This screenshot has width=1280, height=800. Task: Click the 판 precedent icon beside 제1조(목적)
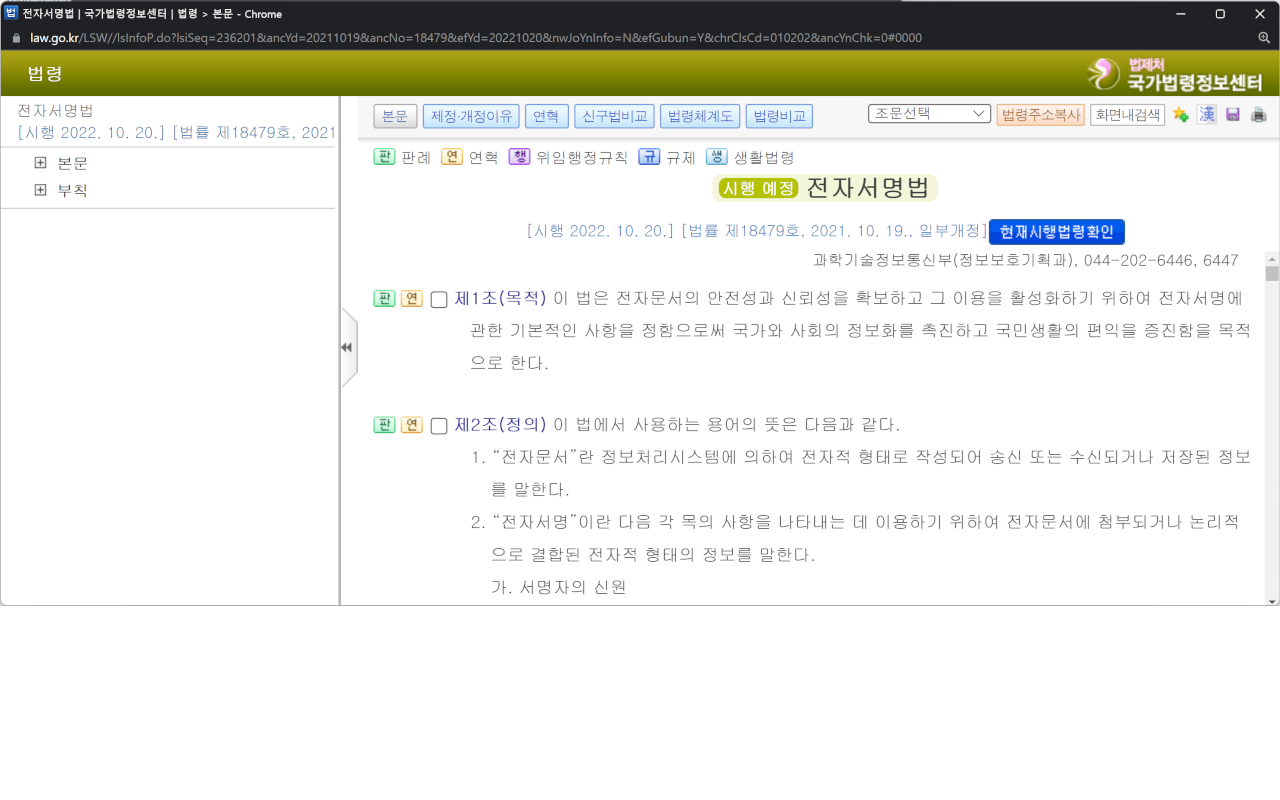[385, 298]
